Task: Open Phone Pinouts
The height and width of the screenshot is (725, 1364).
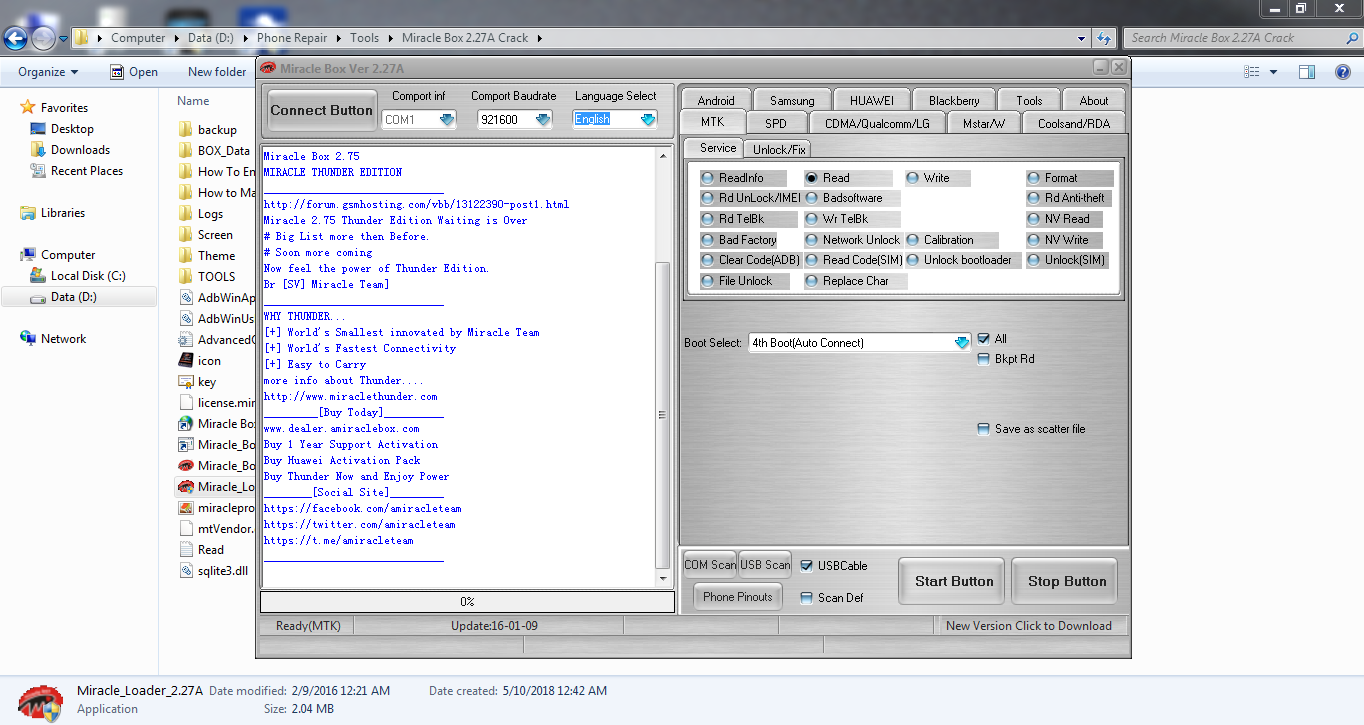Action: [x=738, y=597]
